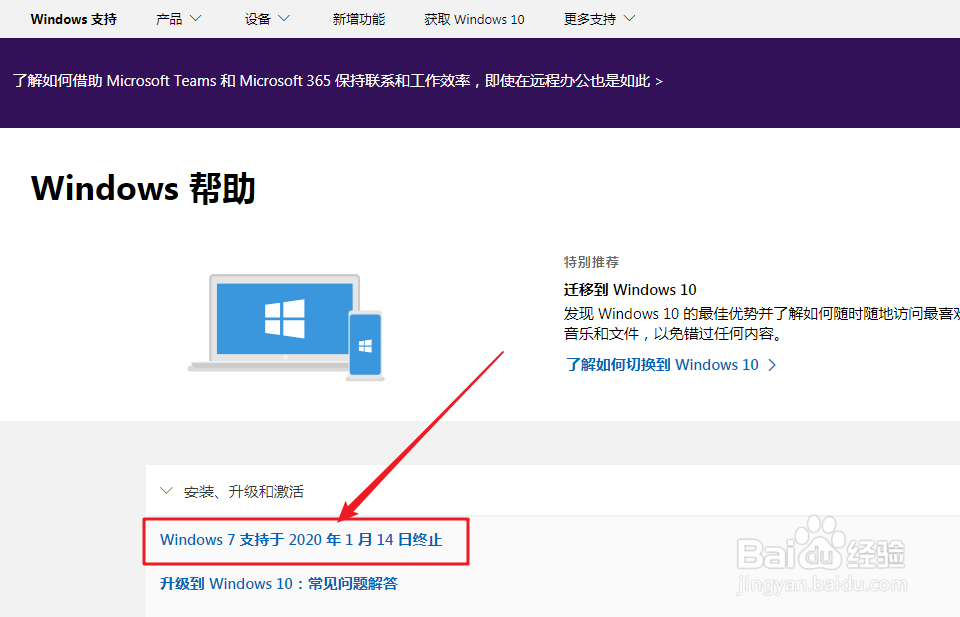Image resolution: width=960 pixels, height=617 pixels.
Task: Click the smartphone icon beside the laptop
Action: [367, 342]
